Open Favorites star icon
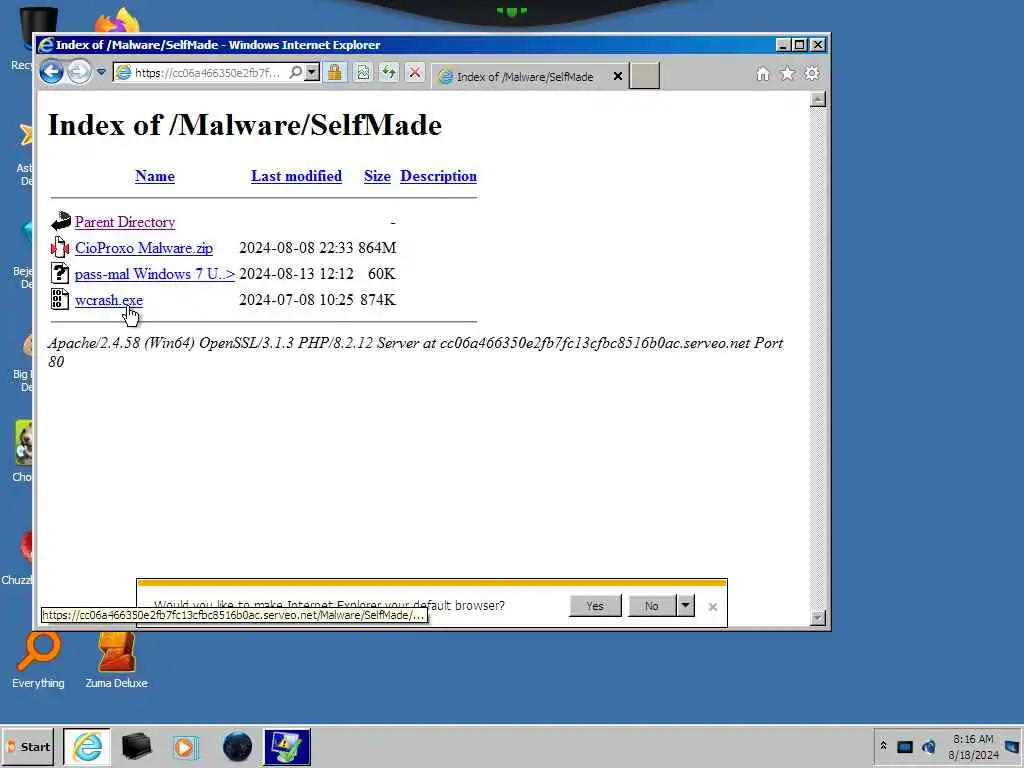This screenshot has width=1024, height=768. tap(788, 74)
